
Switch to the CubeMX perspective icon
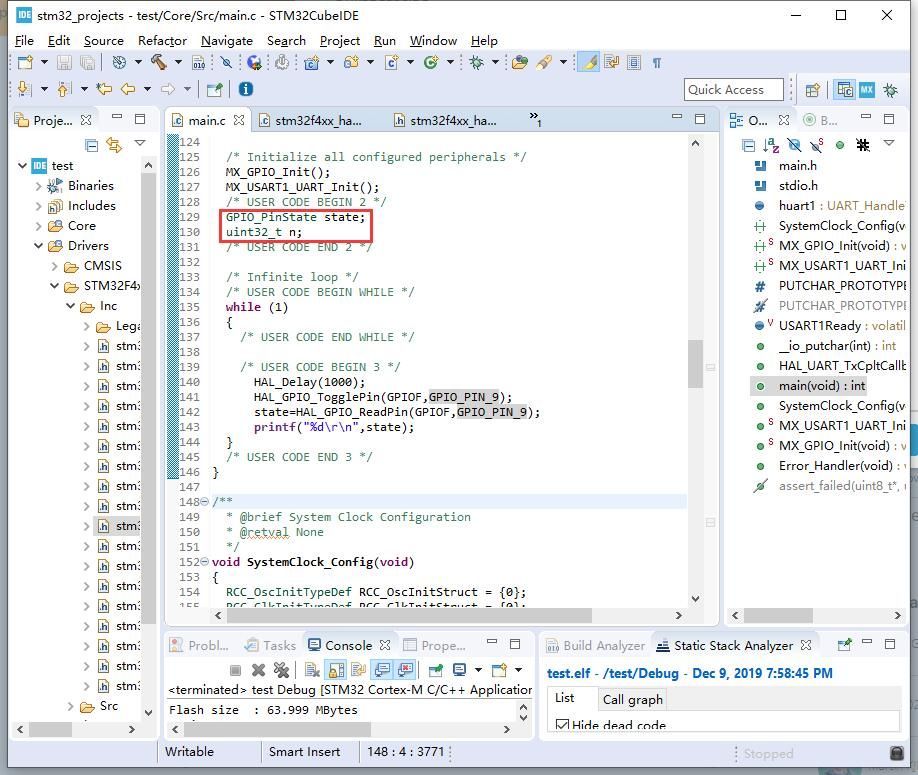866,90
